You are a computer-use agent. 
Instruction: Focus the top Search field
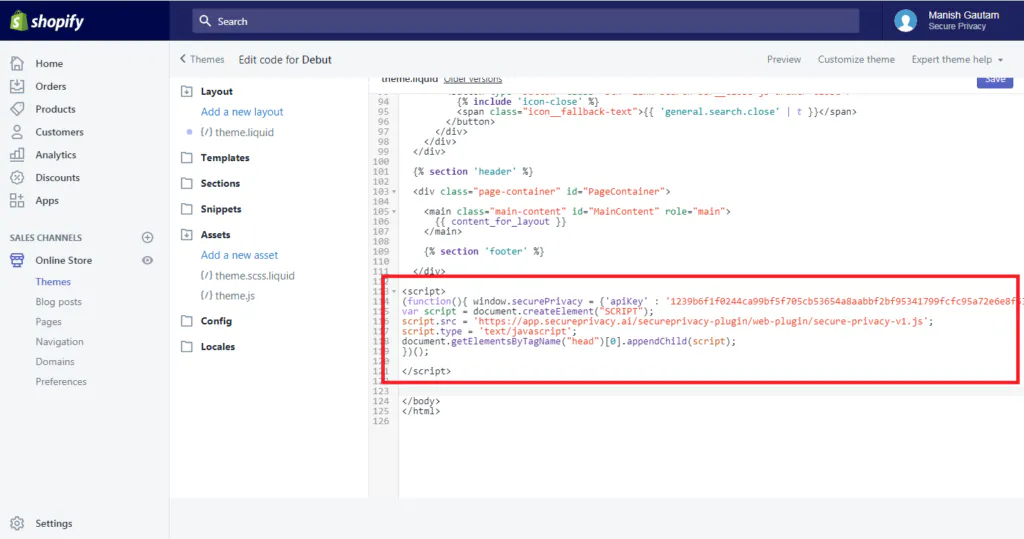click(x=525, y=21)
